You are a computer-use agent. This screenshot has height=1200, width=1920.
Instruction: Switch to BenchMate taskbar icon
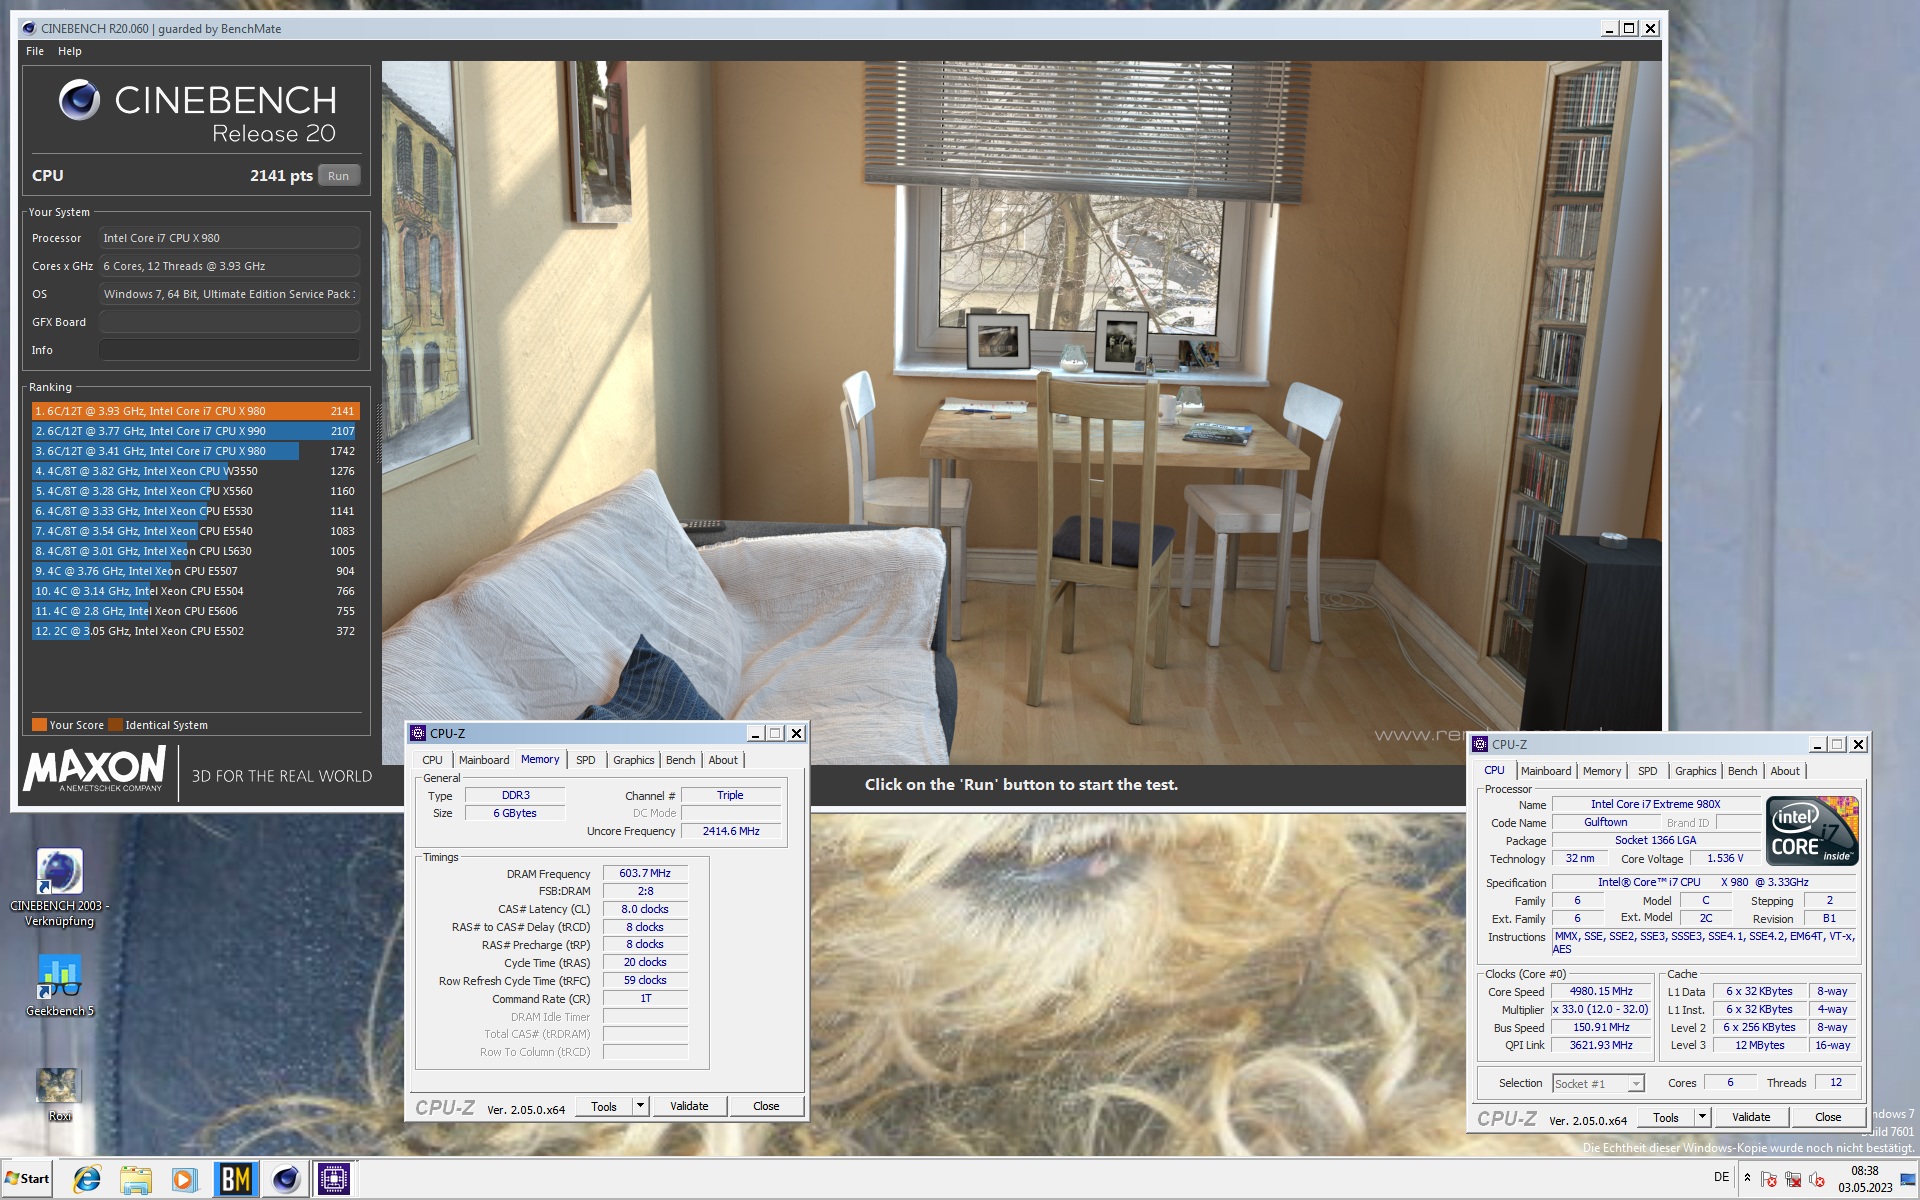coord(235,1180)
